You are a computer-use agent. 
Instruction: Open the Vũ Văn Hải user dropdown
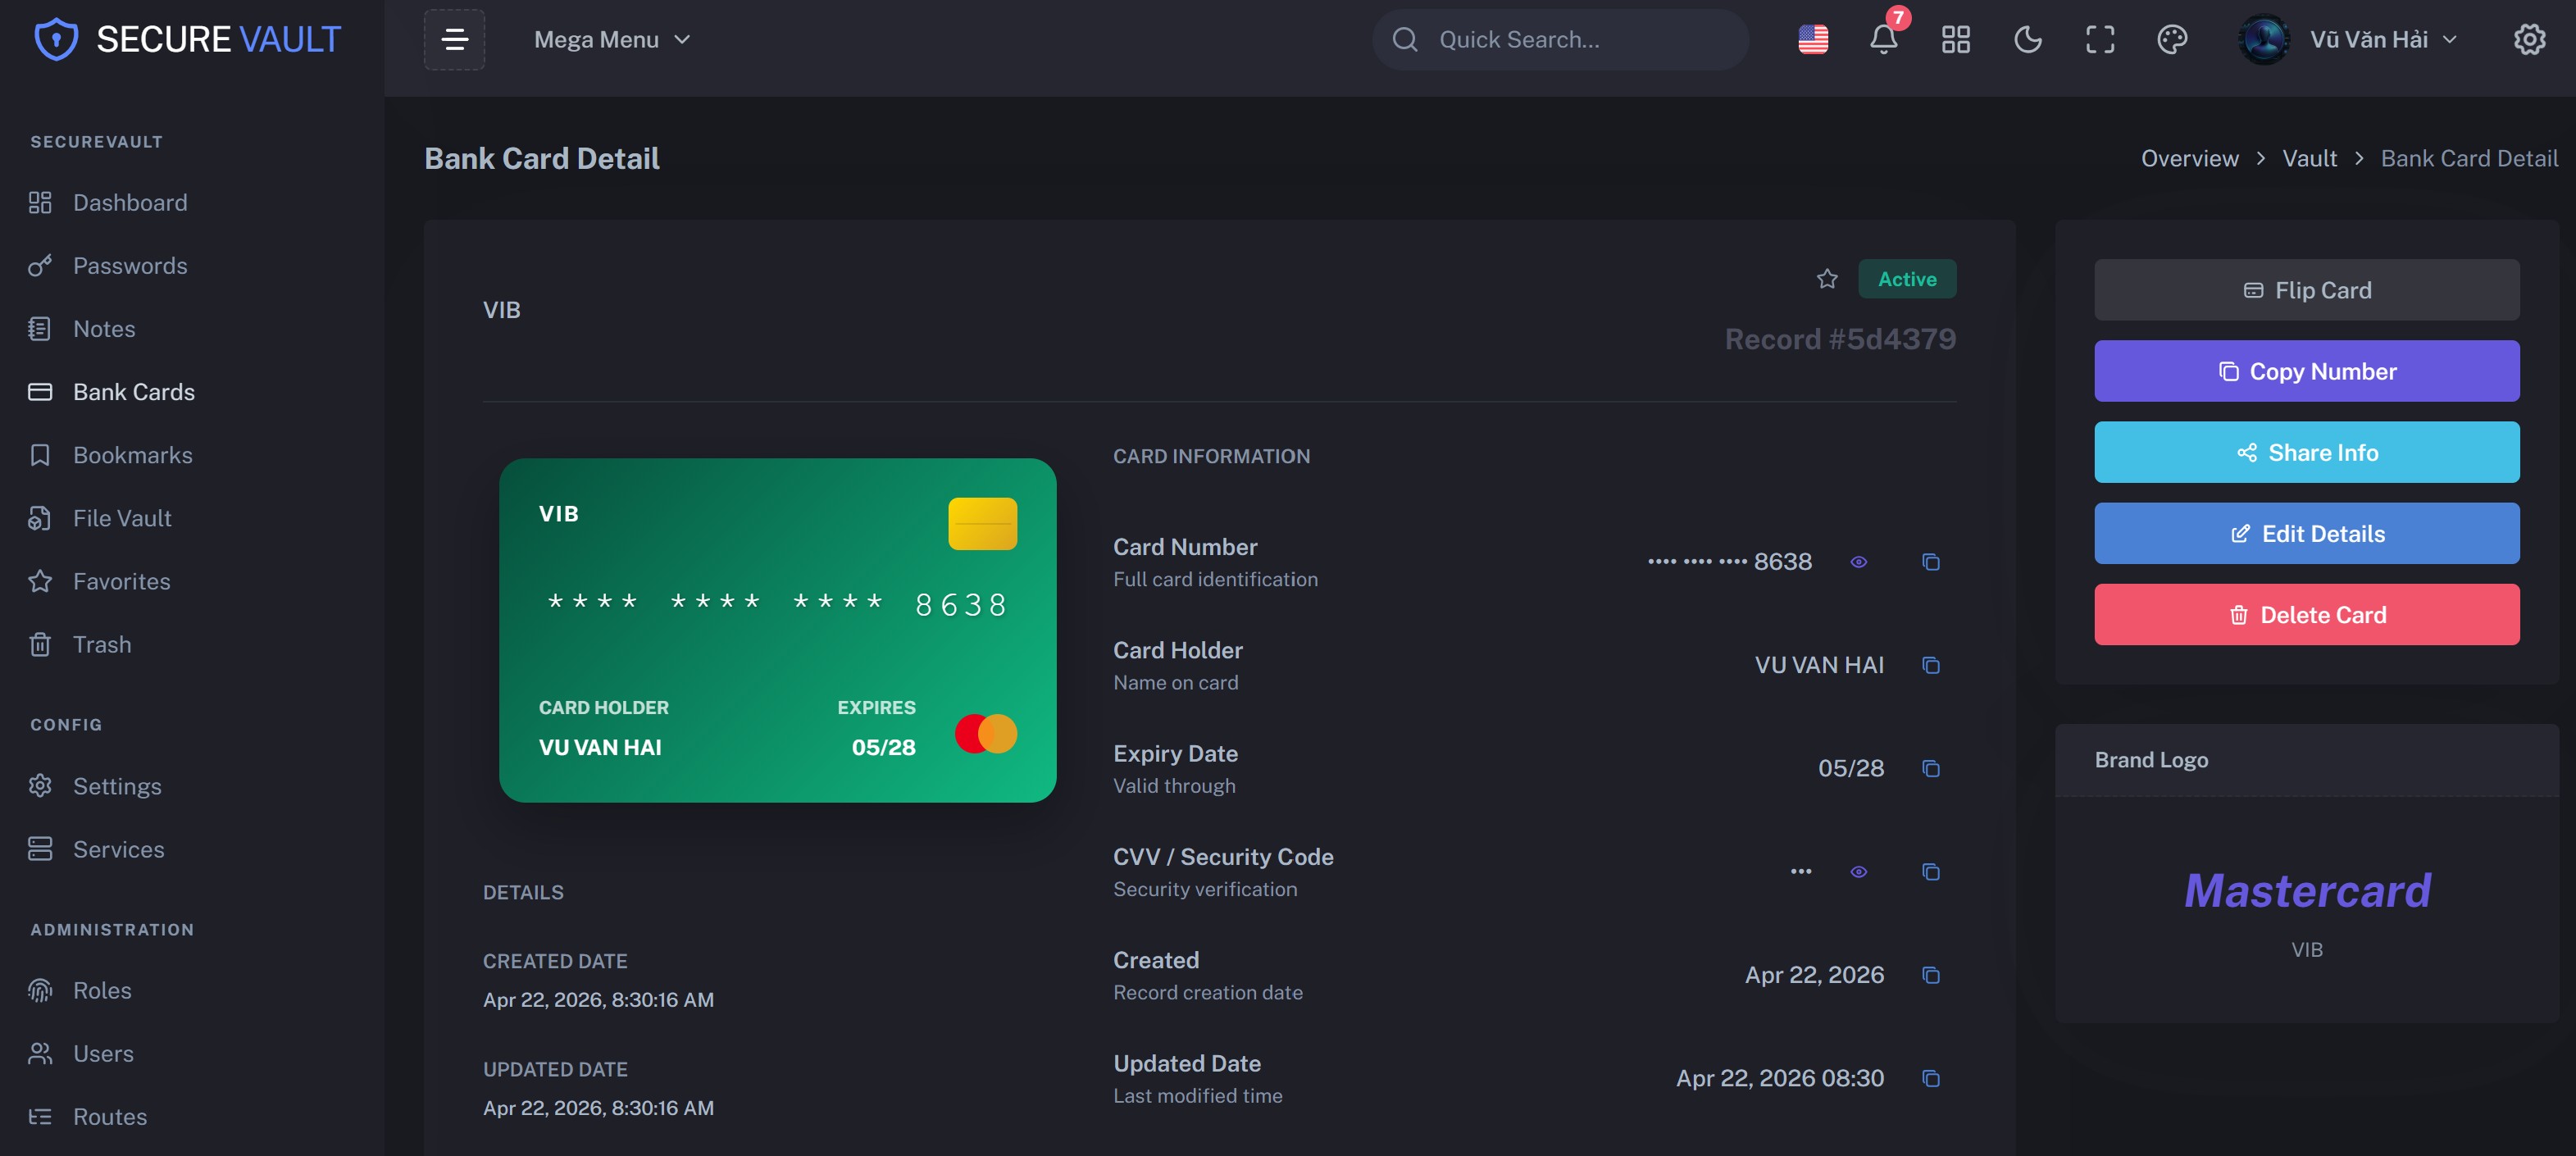pyautogui.click(x=2348, y=40)
